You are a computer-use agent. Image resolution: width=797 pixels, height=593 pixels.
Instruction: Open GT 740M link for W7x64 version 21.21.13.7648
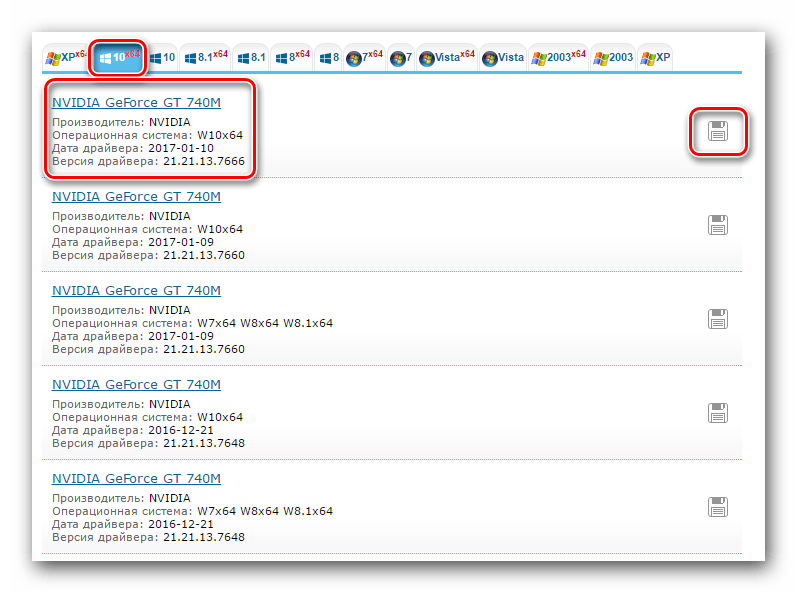click(136, 479)
